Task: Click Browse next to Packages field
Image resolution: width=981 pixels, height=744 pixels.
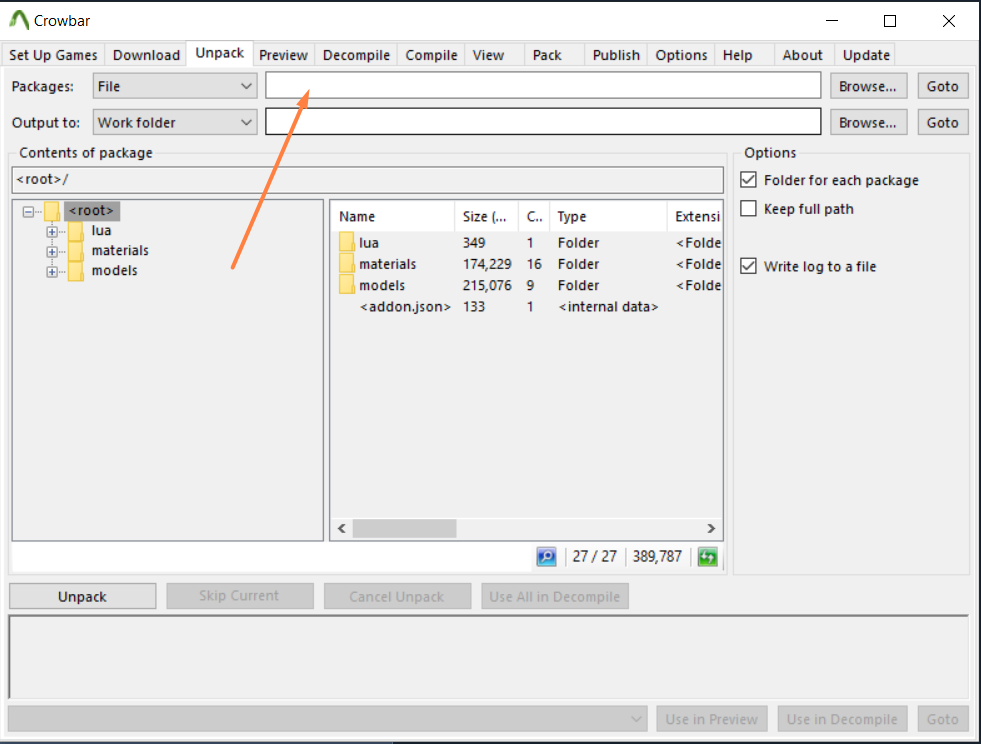Action: click(x=868, y=86)
